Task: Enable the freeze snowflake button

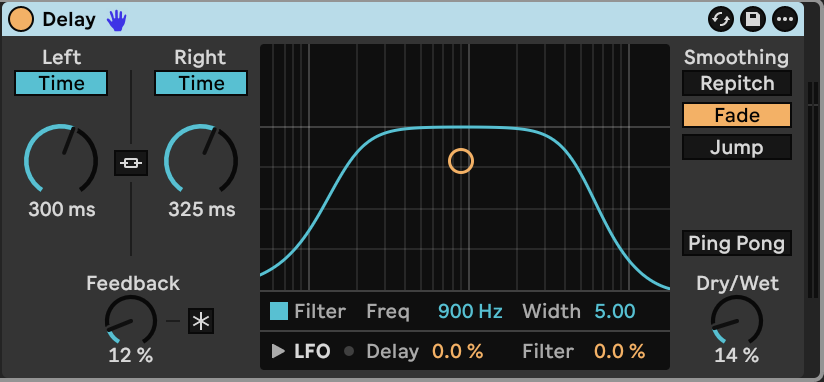Action: point(201,321)
